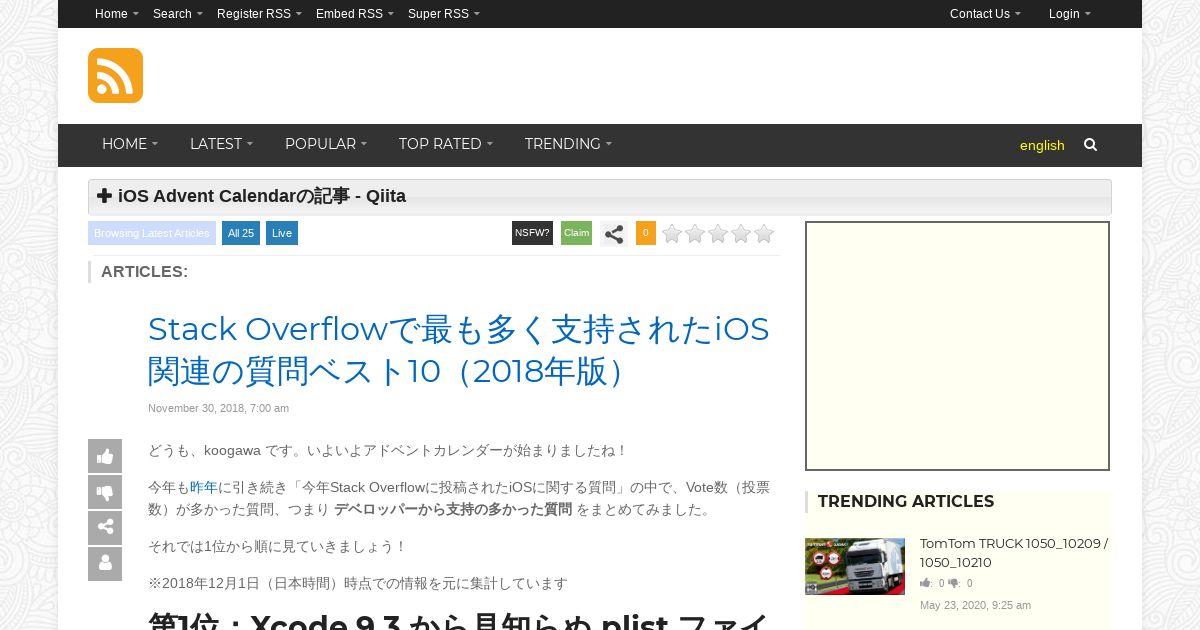The height and width of the screenshot is (630, 1200).
Task: Open the HOME main navigation item
Action: pyautogui.click(x=130, y=144)
